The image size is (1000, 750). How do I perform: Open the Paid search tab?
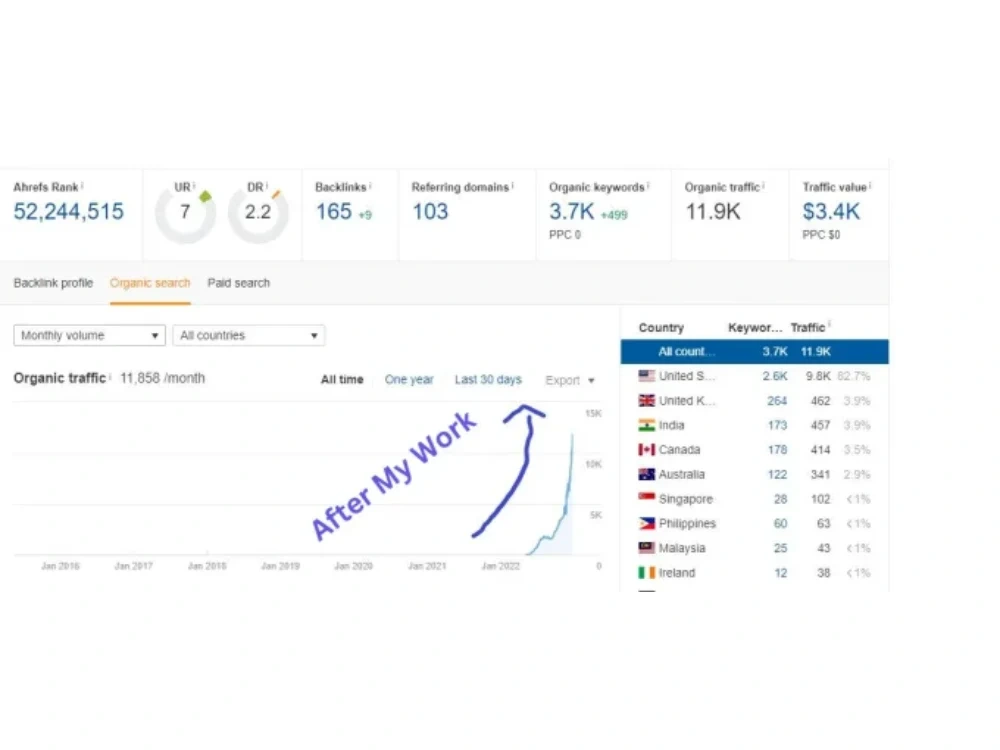tap(239, 283)
